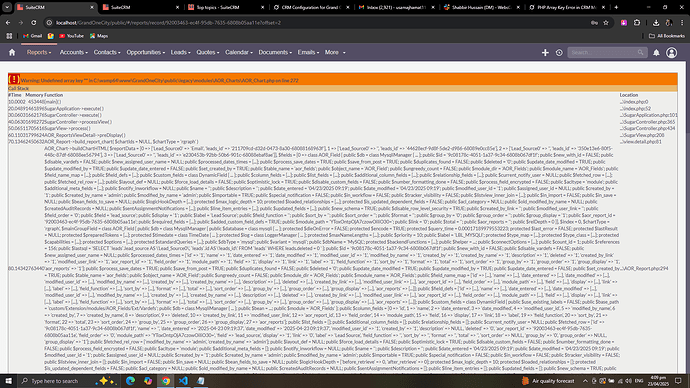Screen dimensions: 690x388
Task: Open the Quotes menu dropdown
Action: point(208,52)
